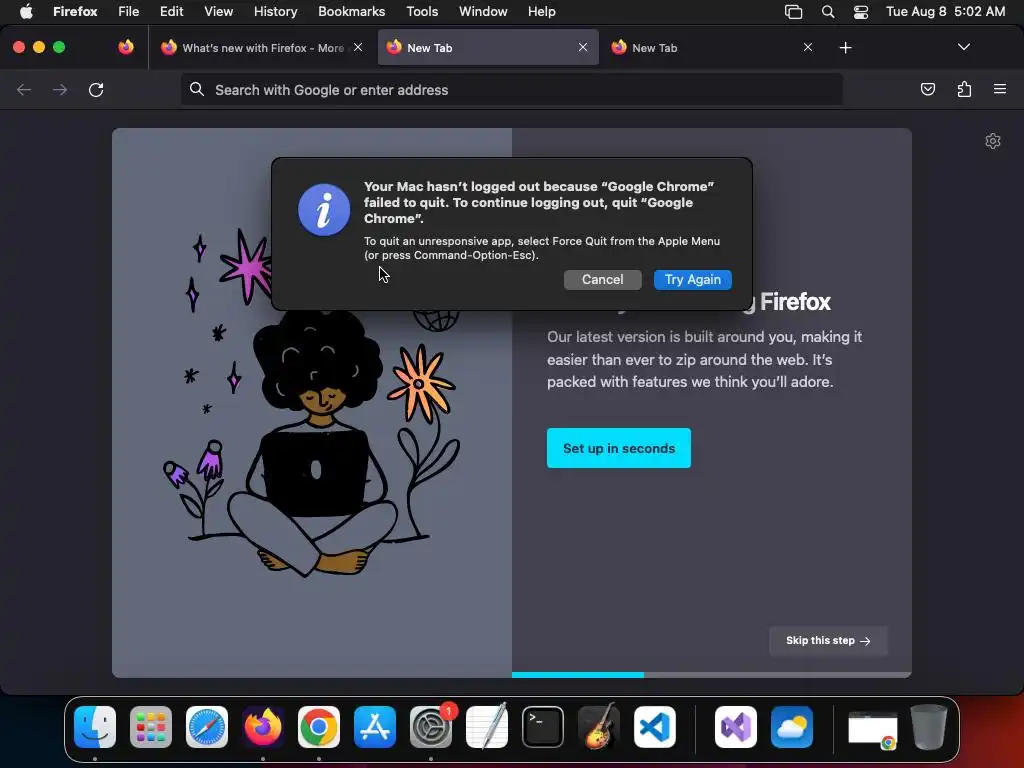Open the Pocket save icon

pyautogui.click(x=927, y=89)
